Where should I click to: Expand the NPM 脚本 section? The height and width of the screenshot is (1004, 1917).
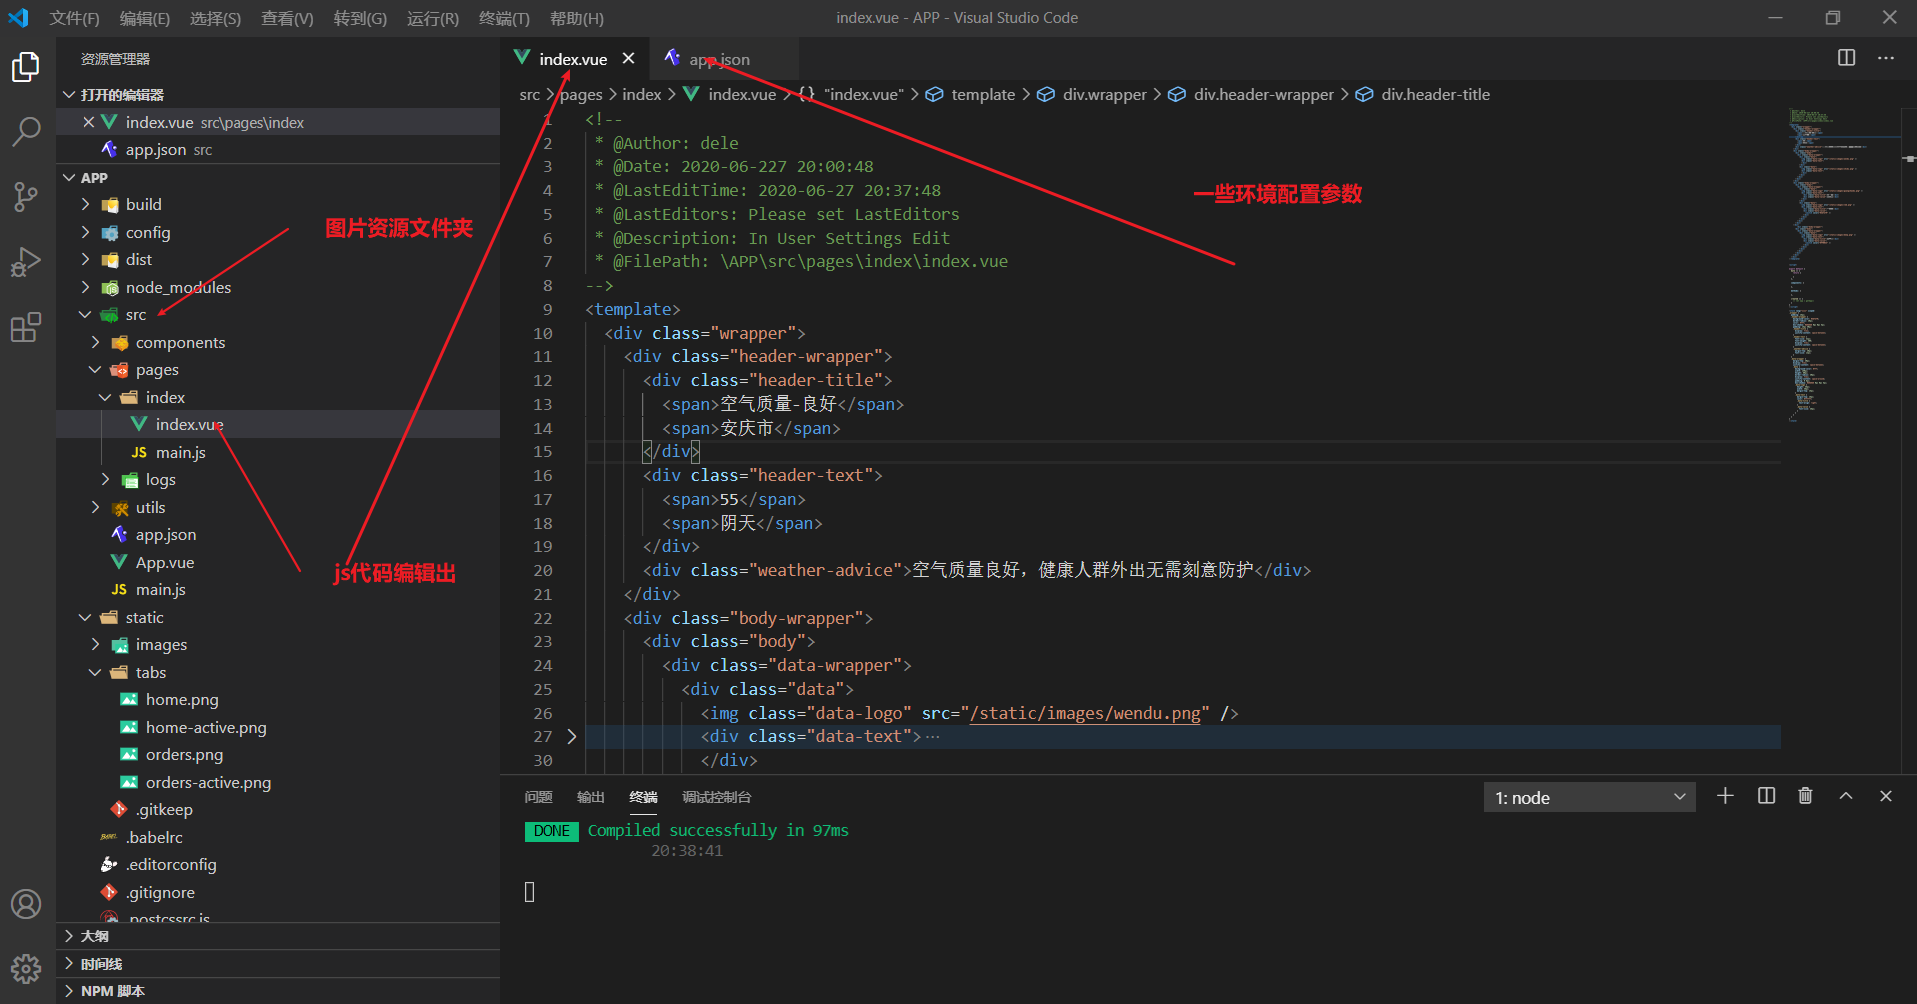tap(278, 991)
